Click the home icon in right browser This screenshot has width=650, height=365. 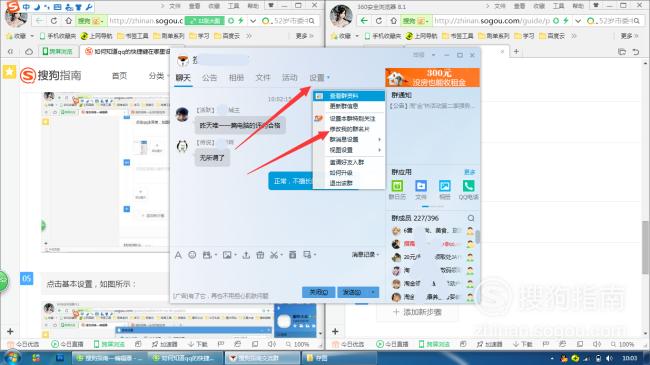pyautogui.click(x=393, y=21)
